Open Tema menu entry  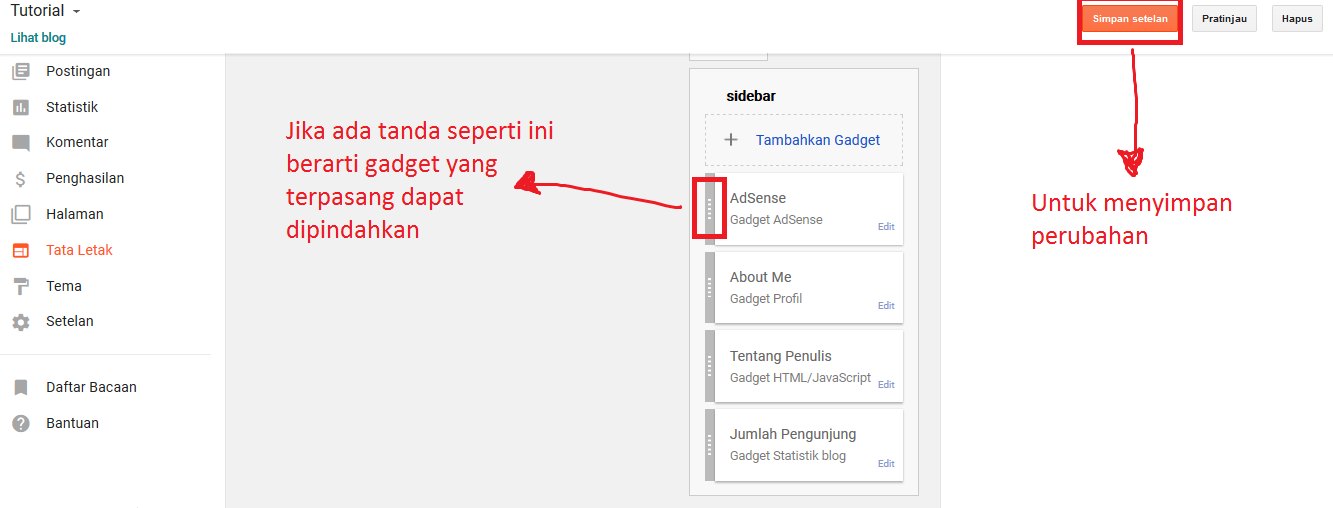pyautogui.click(x=64, y=286)
